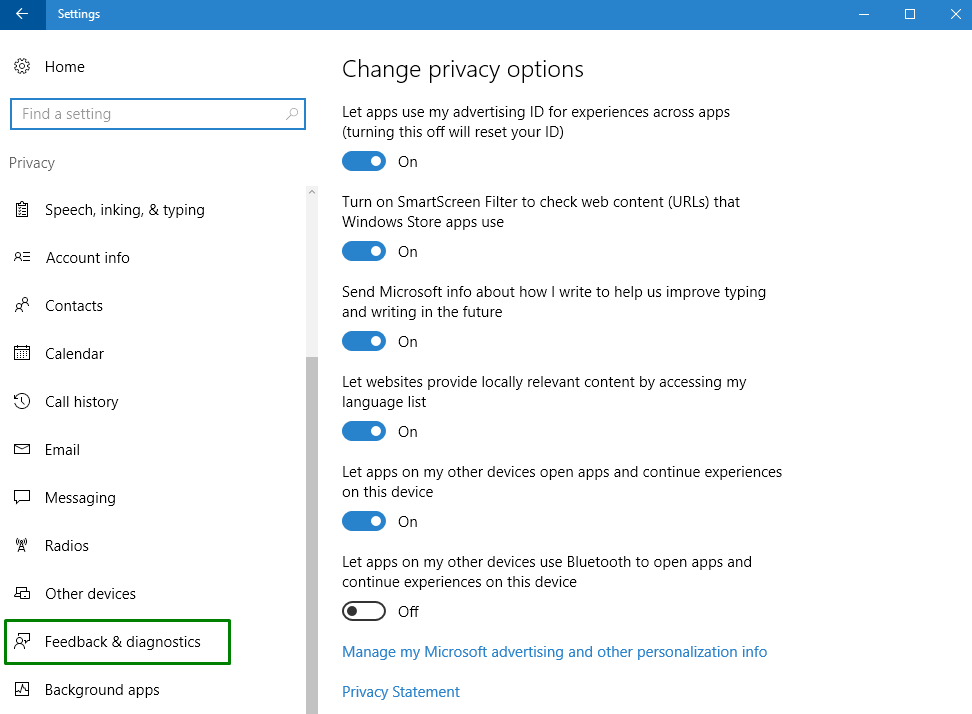Image resolution: width=972 pixels, height=714 pixels.
Task: Click the Speech, inking, & typing clipboard icon
Action: [22, 210]
